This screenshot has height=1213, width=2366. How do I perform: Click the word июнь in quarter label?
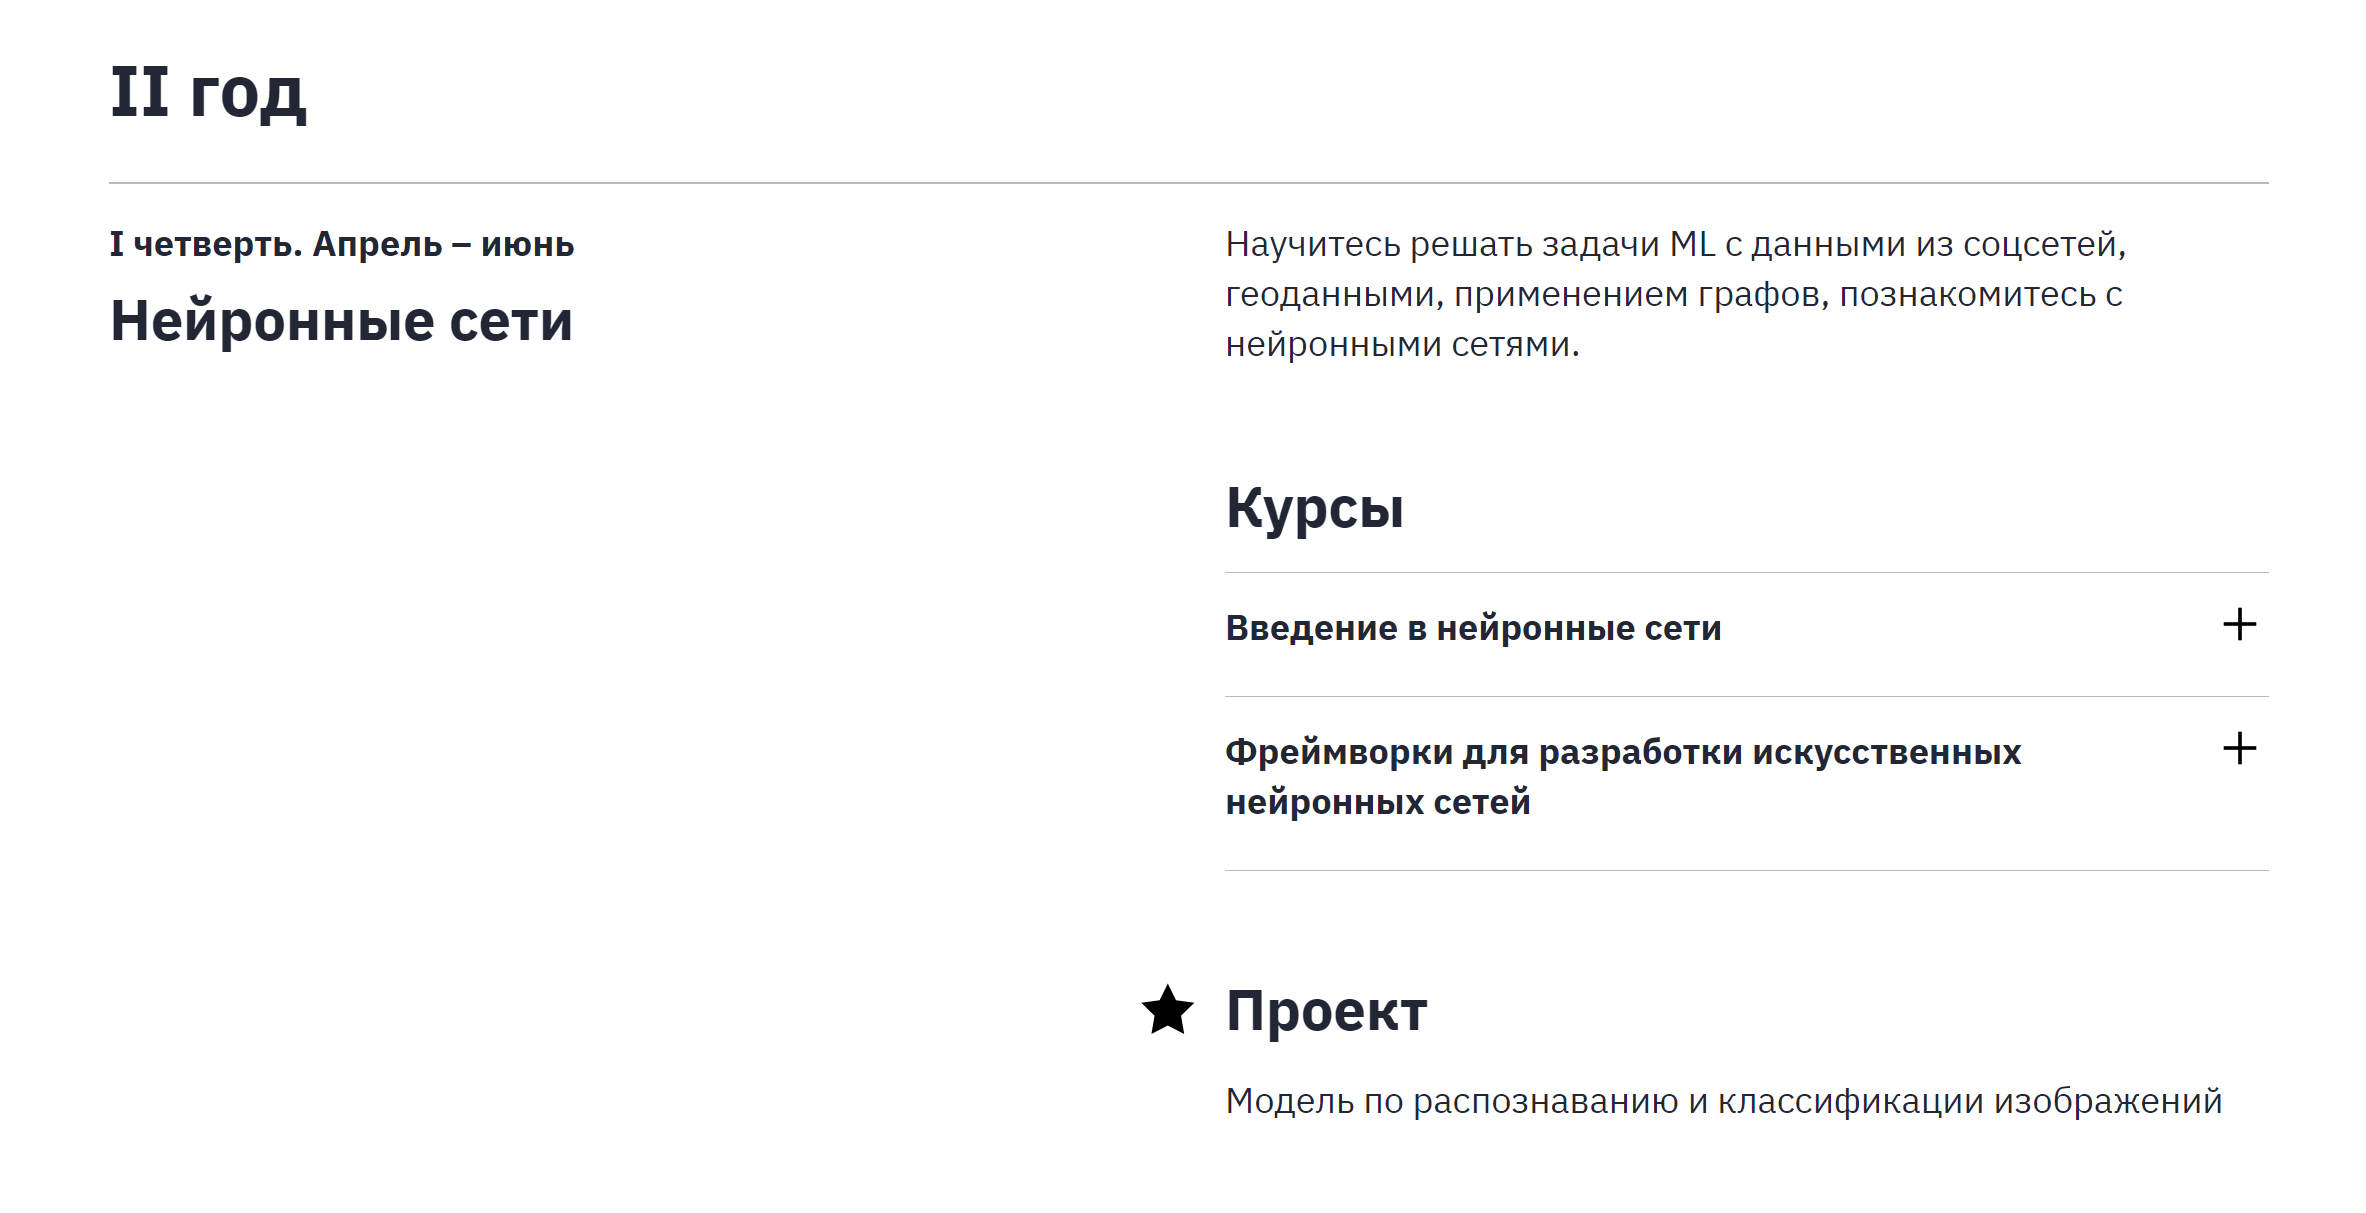[x=527, y=244]
